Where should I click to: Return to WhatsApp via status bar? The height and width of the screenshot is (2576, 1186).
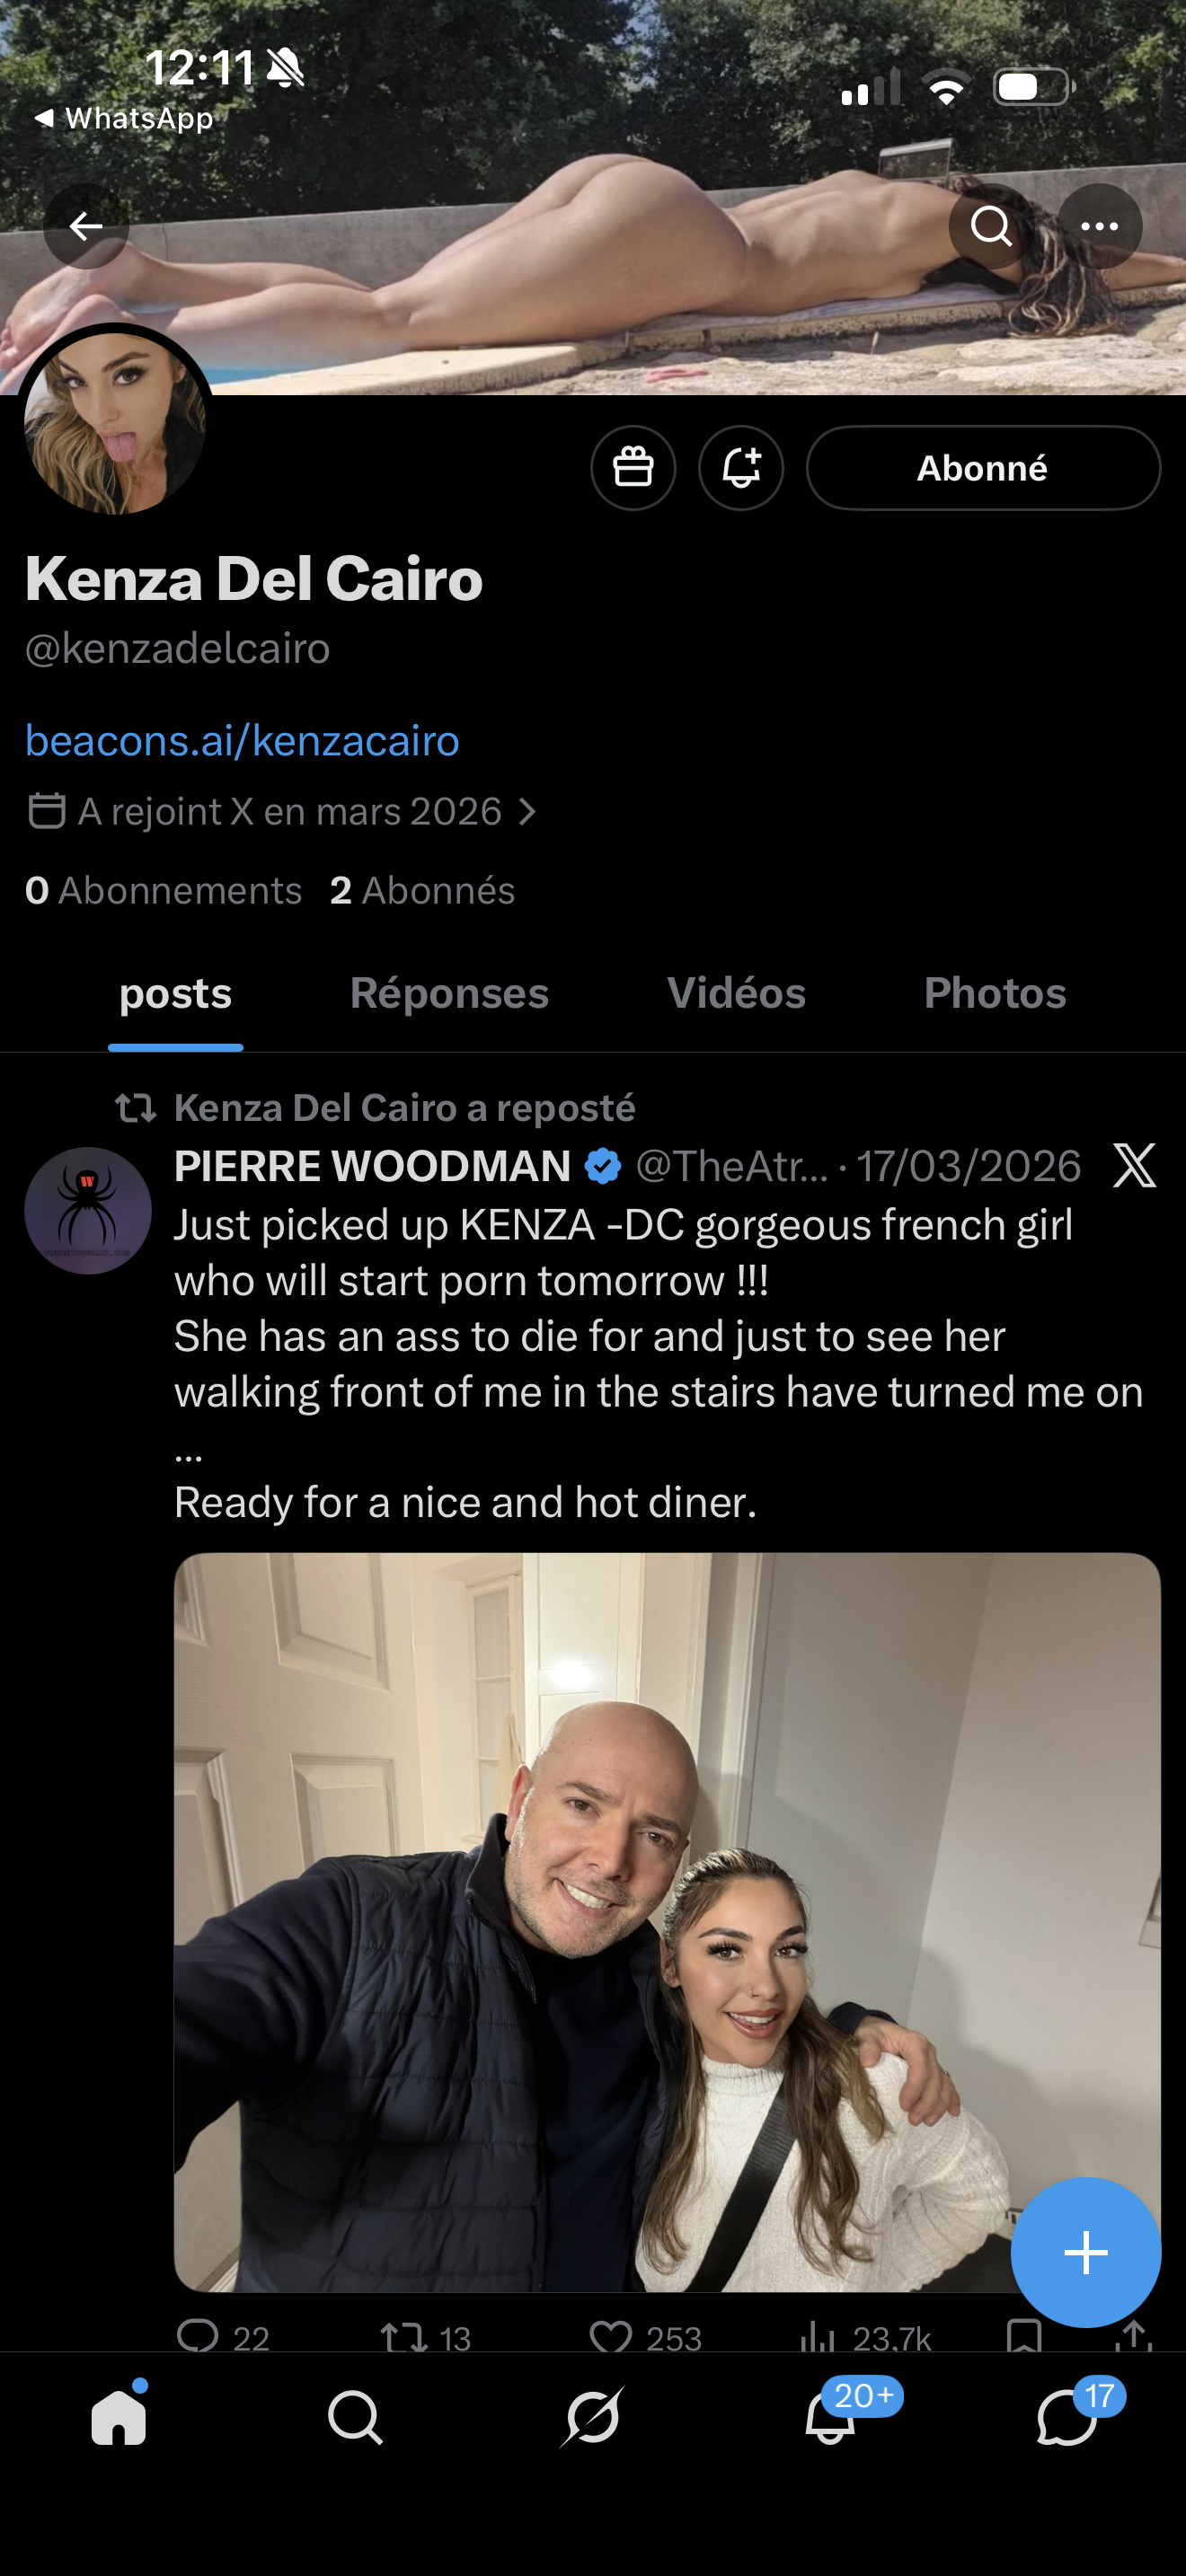point(125,119)
